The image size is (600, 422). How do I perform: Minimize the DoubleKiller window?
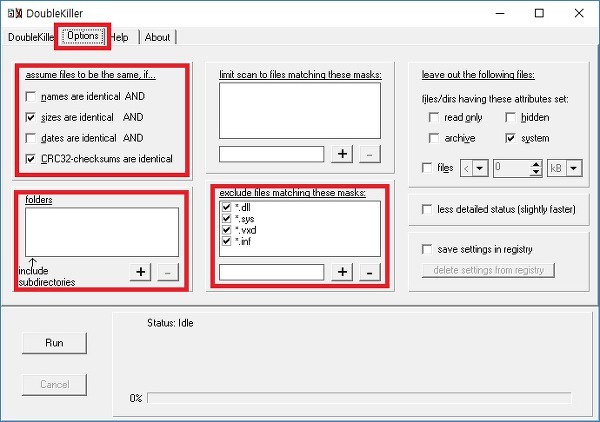pyautogui.click(x=500, y=13)
